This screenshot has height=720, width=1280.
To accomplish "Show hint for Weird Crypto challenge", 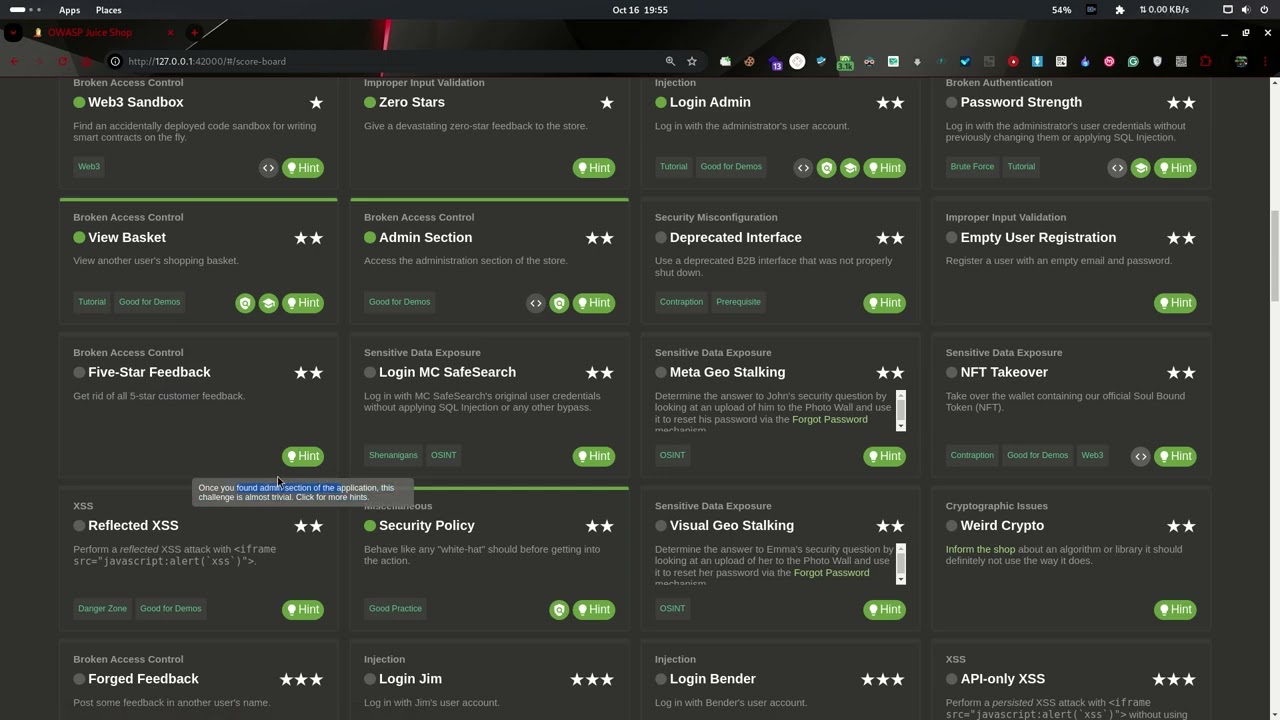I will pyautogui.click(x=1175, y=609).
